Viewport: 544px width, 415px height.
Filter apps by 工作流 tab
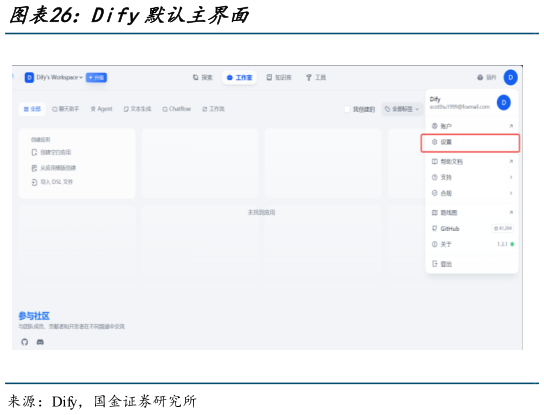pyautogui.click(x=213, y=109)
